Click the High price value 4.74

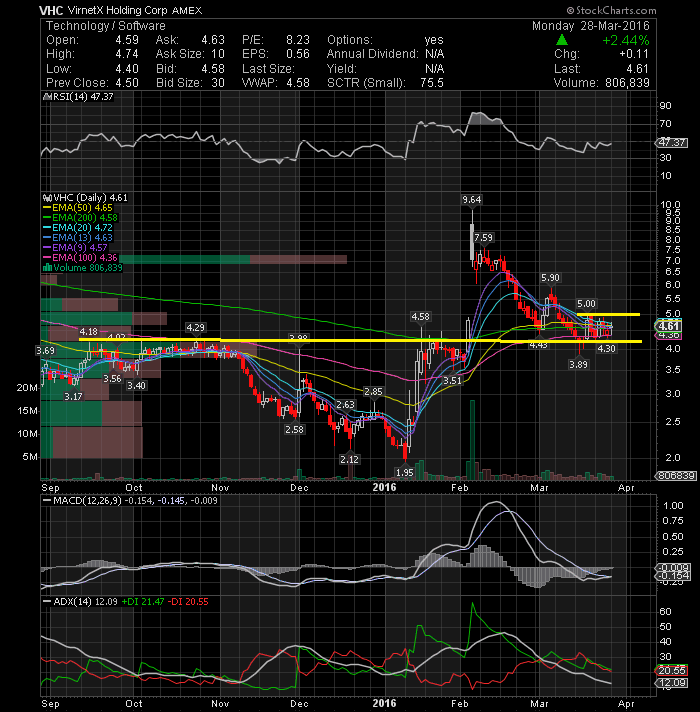tap(127, 54)
